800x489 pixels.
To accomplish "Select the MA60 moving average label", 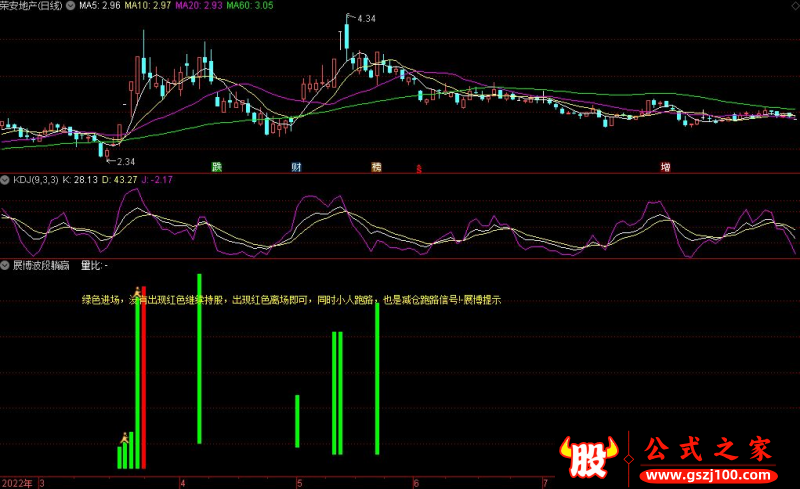I will coord(249,6).
